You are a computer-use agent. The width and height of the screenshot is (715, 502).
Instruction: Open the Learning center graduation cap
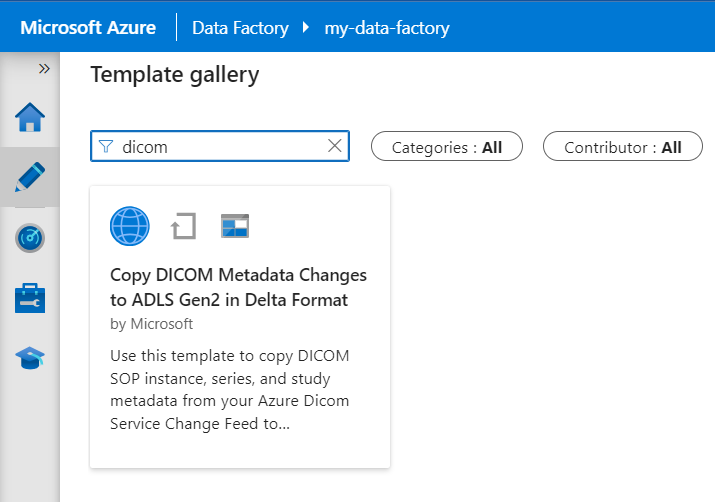pos(30,357)
